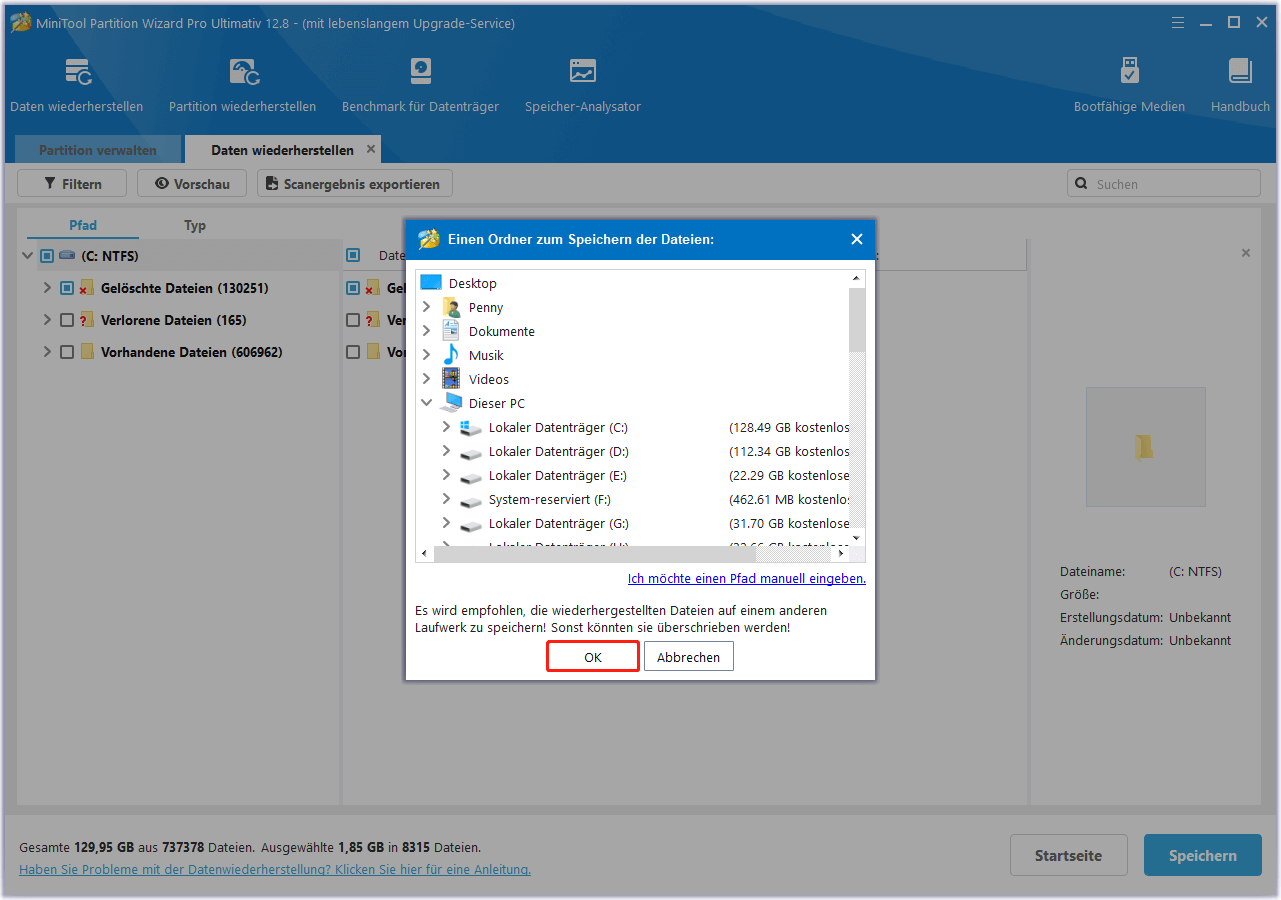
Task: Click the Filtern button
Action: [x=73, y=183]
